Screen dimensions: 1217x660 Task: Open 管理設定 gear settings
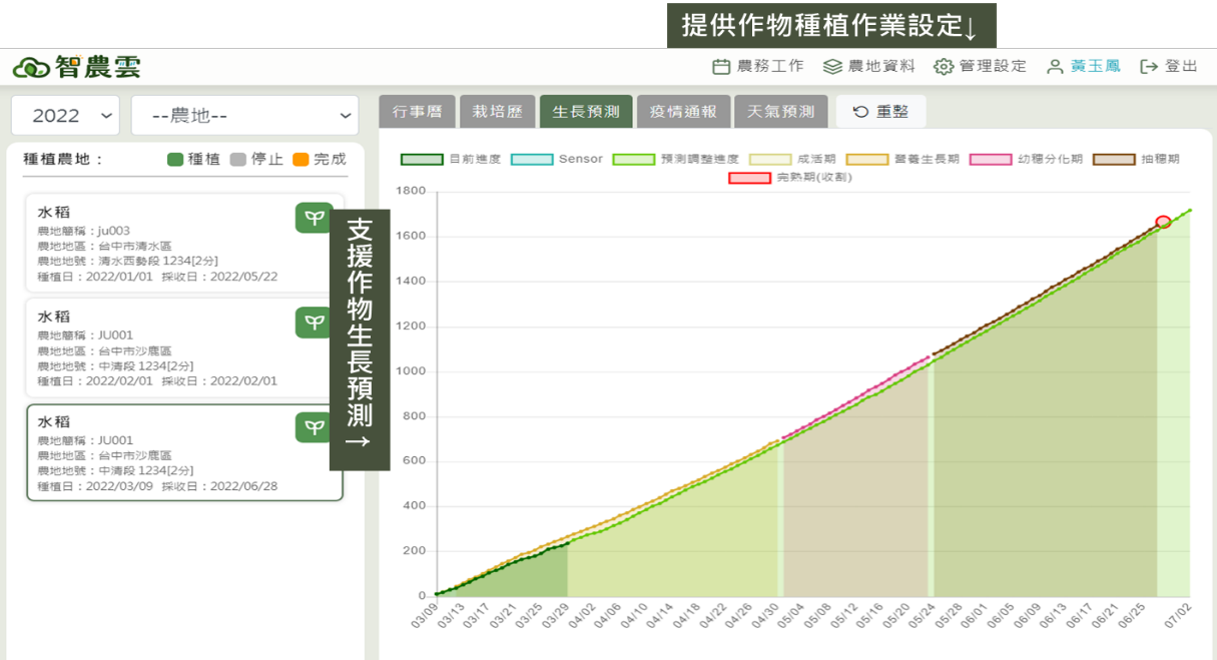click(x=943, y=67)
